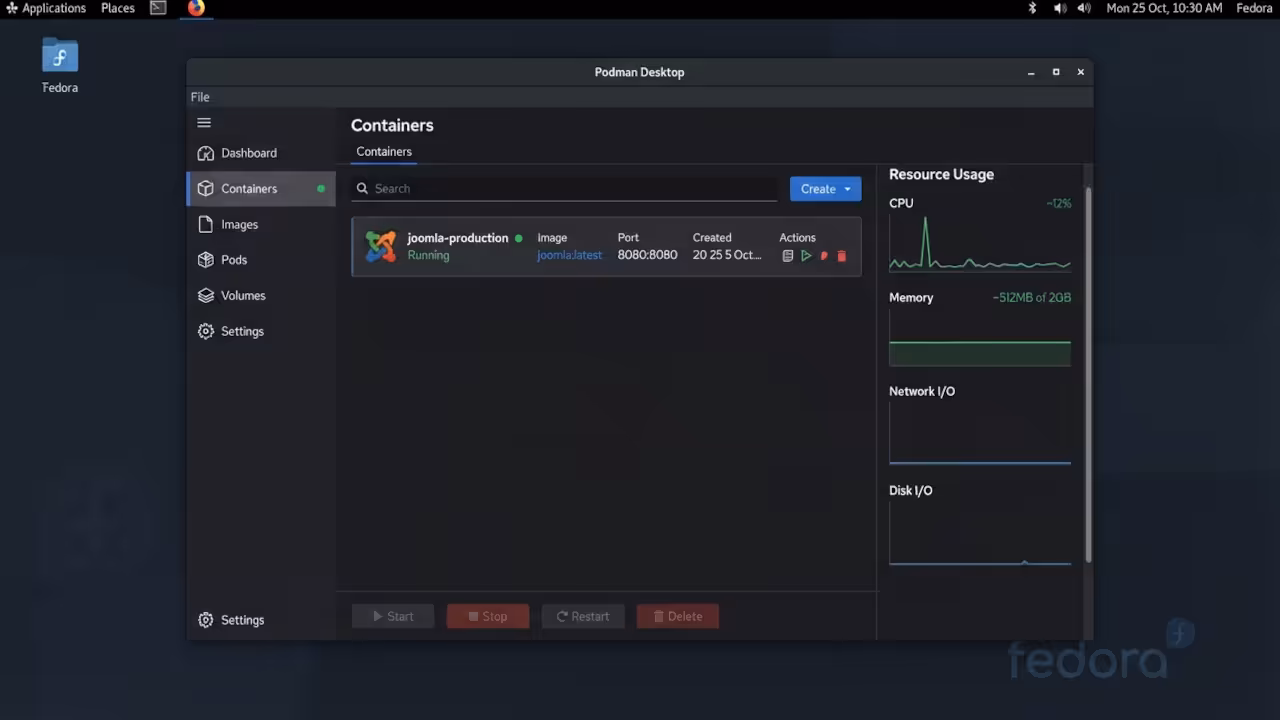The height and width of the screenshot is (720, 1280).
Task: Select Containers in the sidebar
Action: pyautogui.click(x=261, y=188)
